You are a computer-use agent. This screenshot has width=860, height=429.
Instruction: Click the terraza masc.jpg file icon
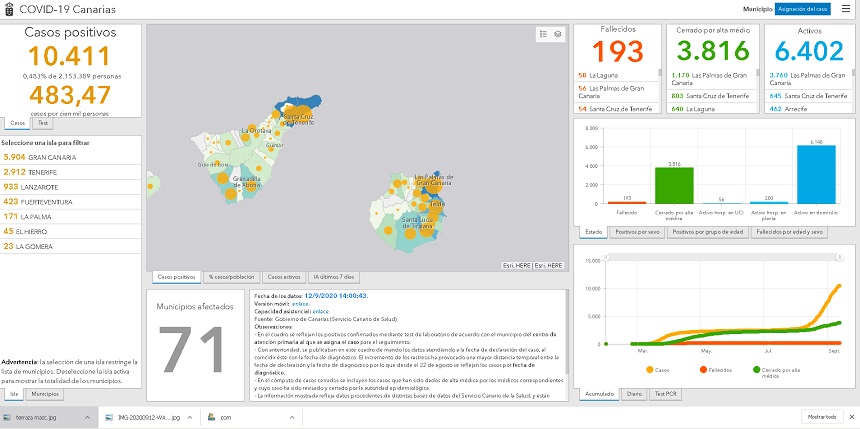tap(9, 416)
